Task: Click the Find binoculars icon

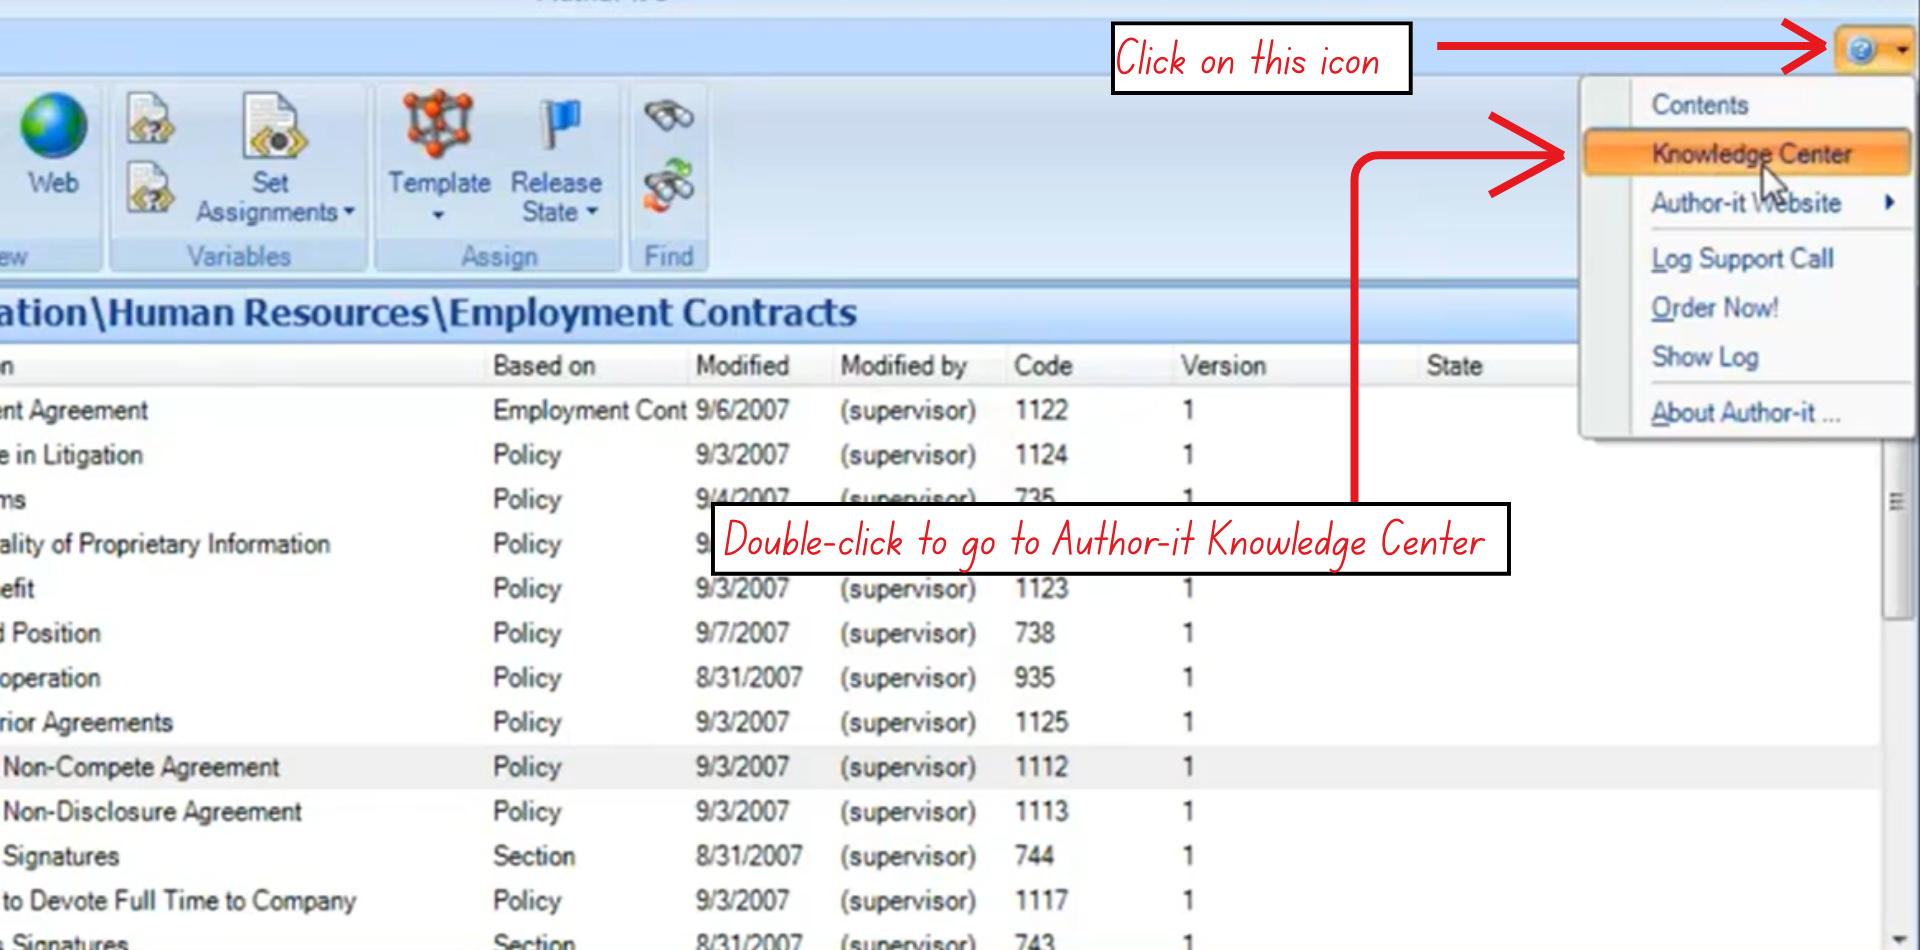Action: point(668,116)
